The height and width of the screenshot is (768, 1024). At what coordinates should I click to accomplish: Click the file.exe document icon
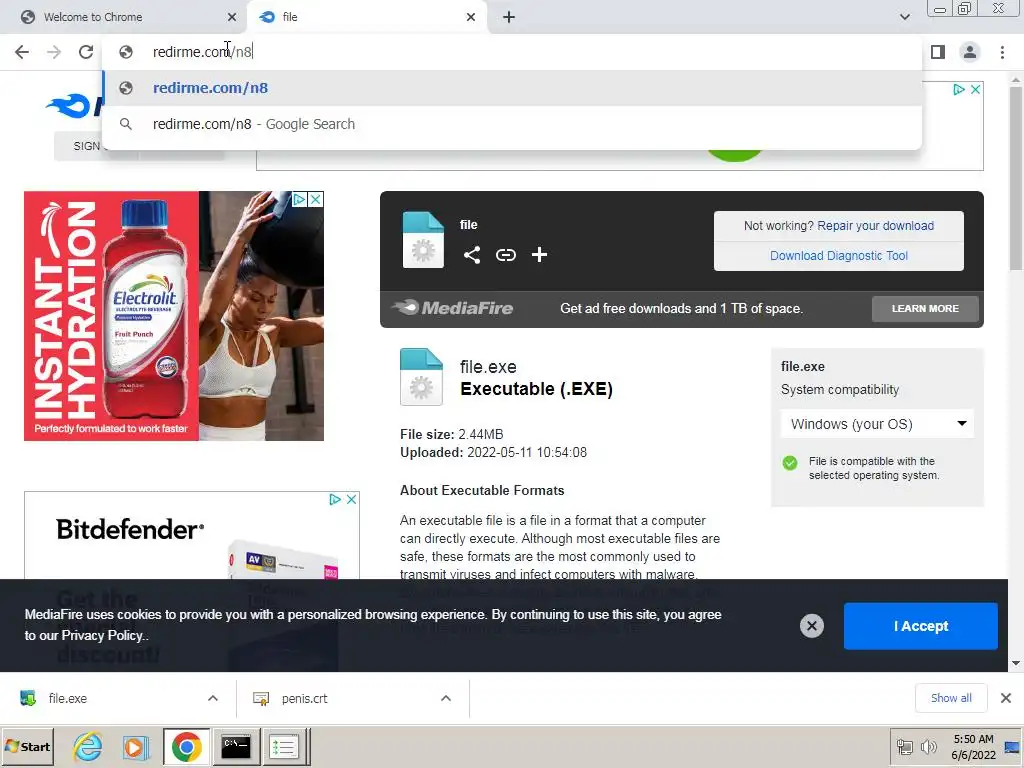(421, 377)
